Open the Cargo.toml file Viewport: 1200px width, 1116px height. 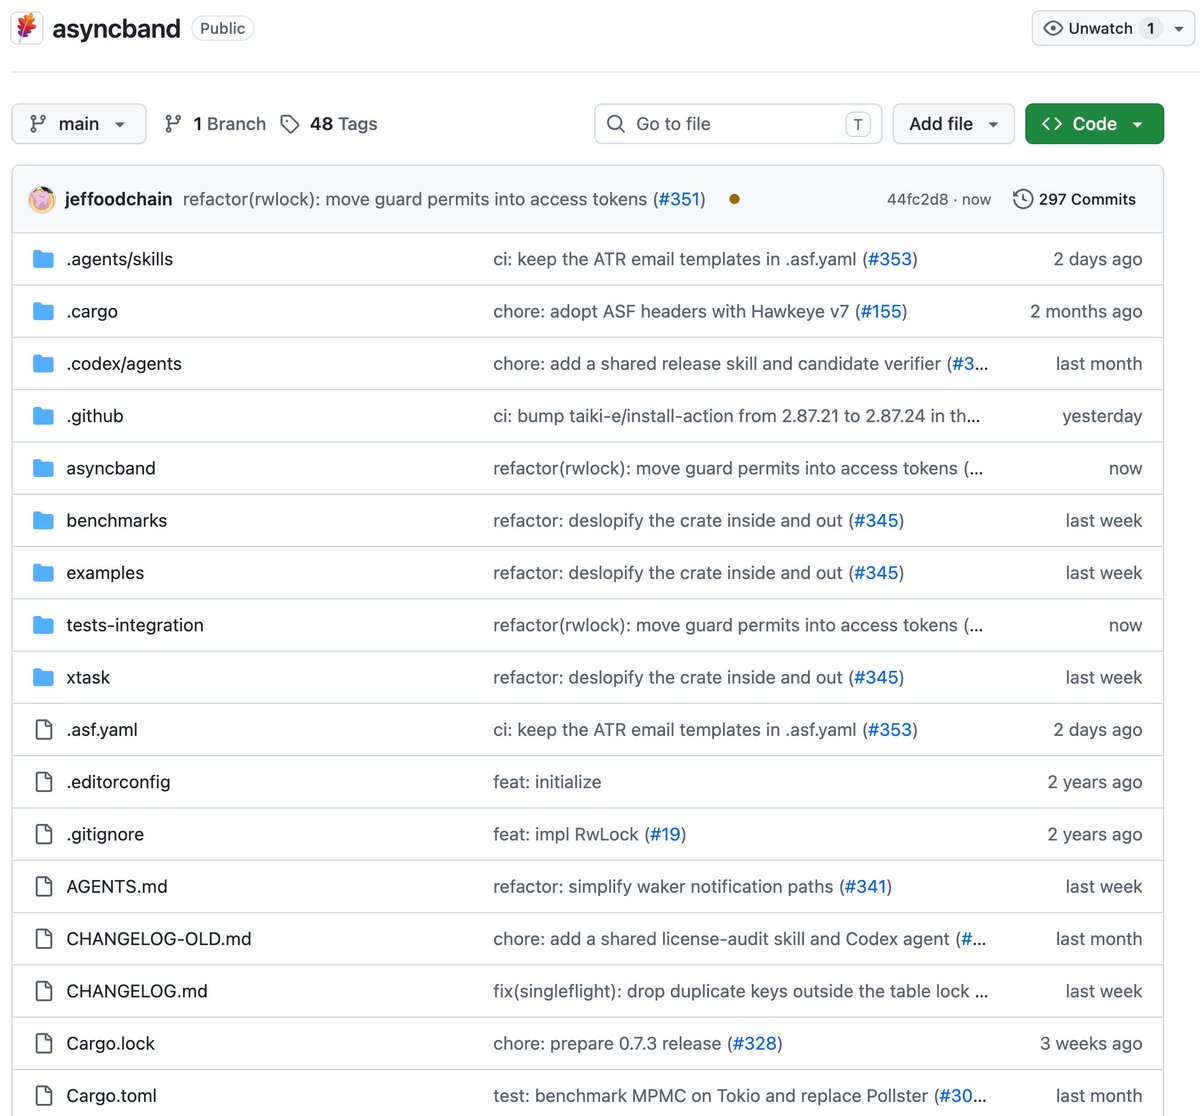click(112, 1096)
